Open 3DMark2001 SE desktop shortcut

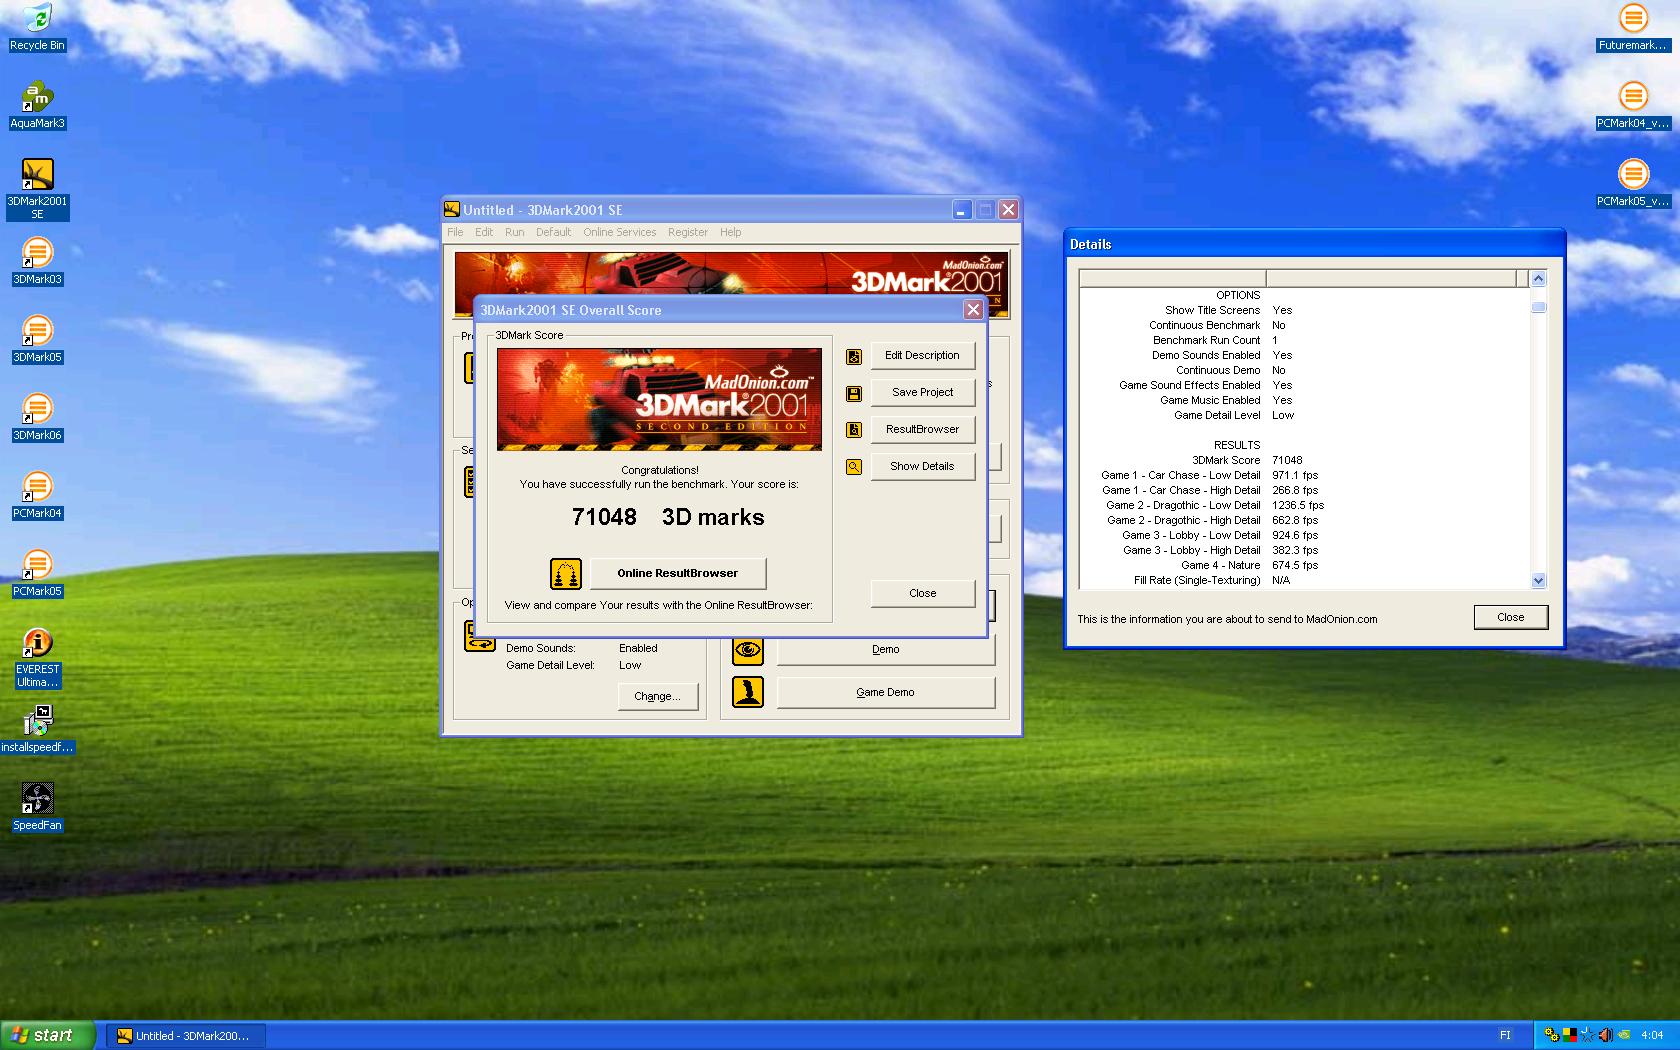tap(37, 189)
